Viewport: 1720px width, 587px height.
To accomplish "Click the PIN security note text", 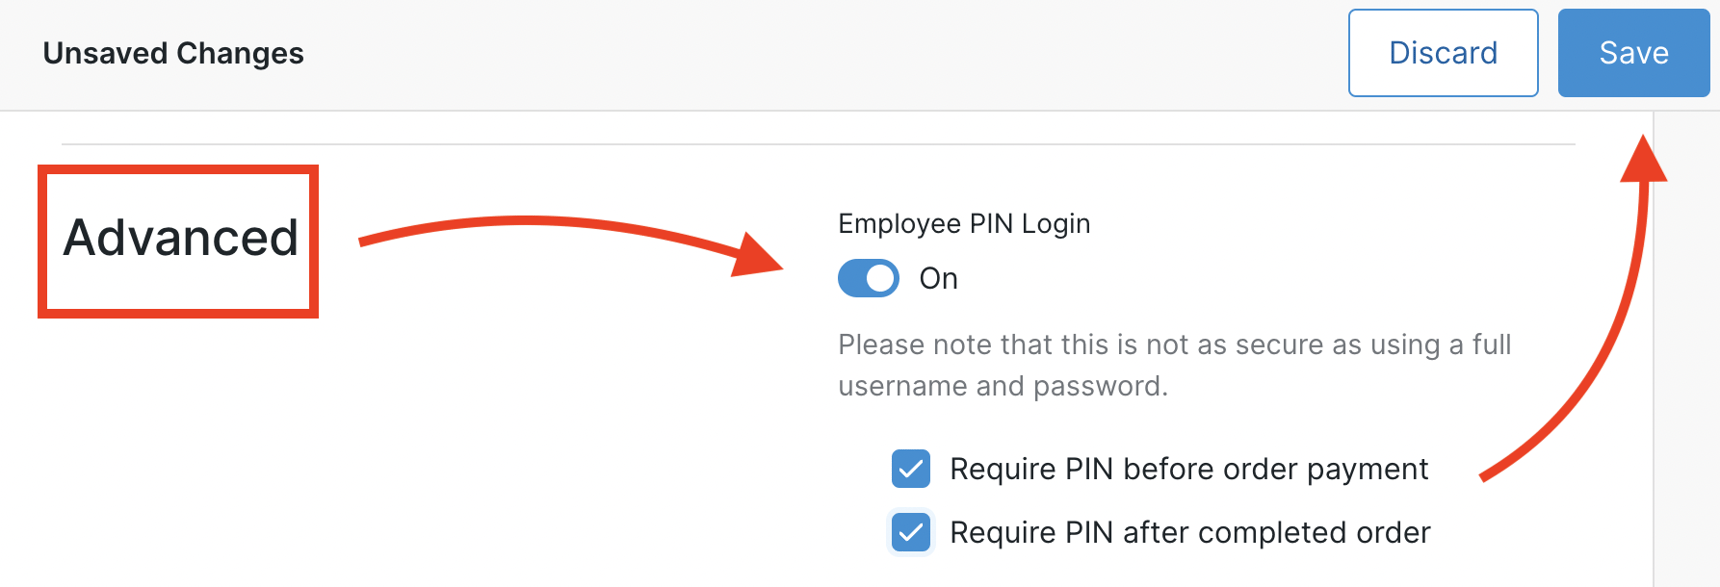I will [x=1173, y=364].
